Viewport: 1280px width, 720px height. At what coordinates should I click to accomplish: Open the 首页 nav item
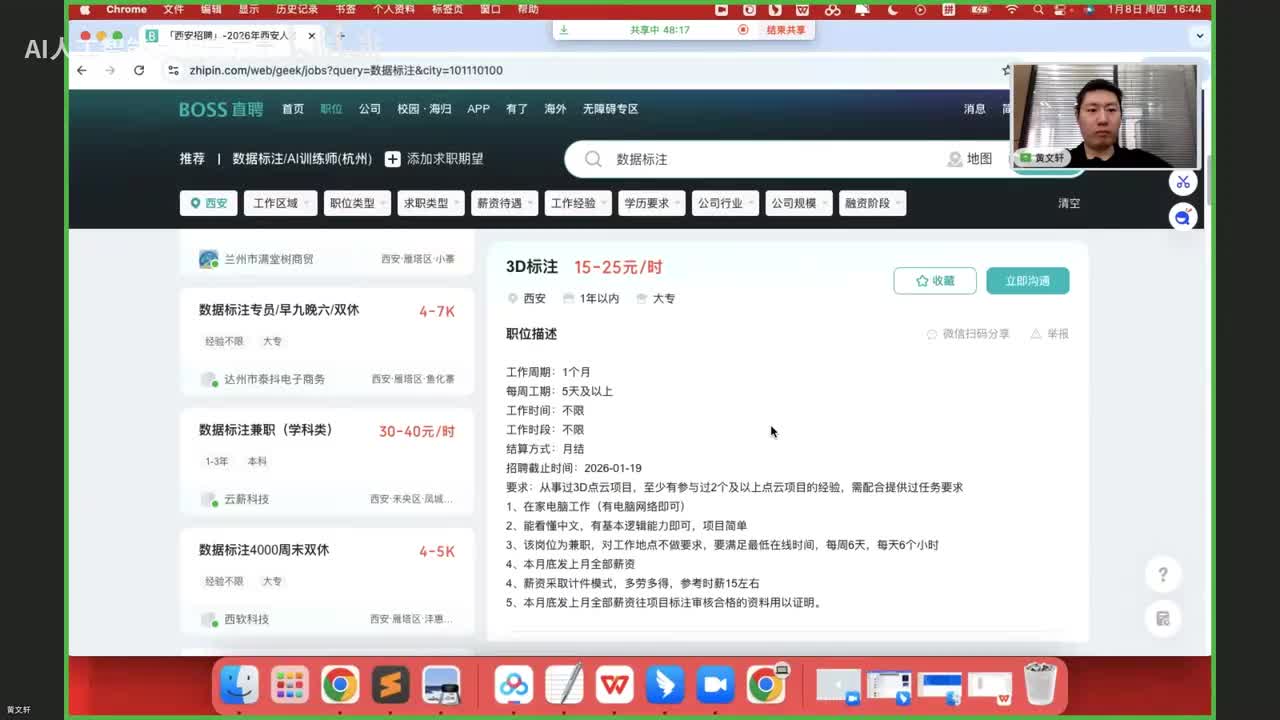coord(293,109)
